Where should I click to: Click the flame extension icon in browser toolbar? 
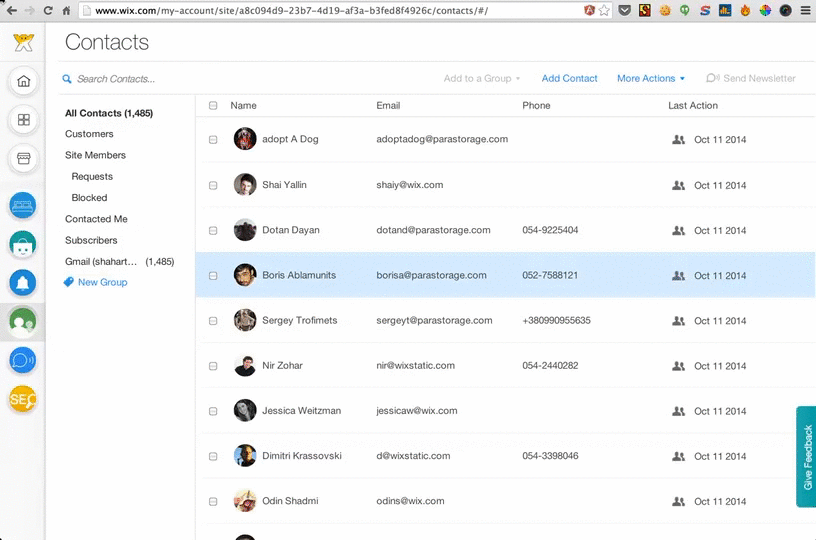(745, 10)
